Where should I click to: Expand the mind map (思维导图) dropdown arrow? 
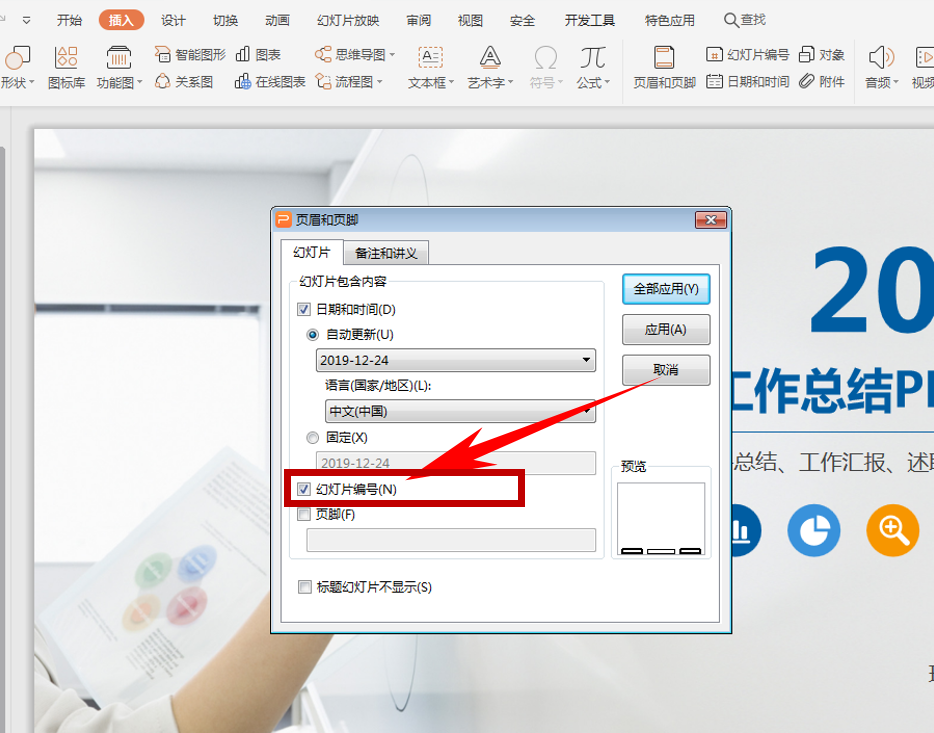coord(392,55)
